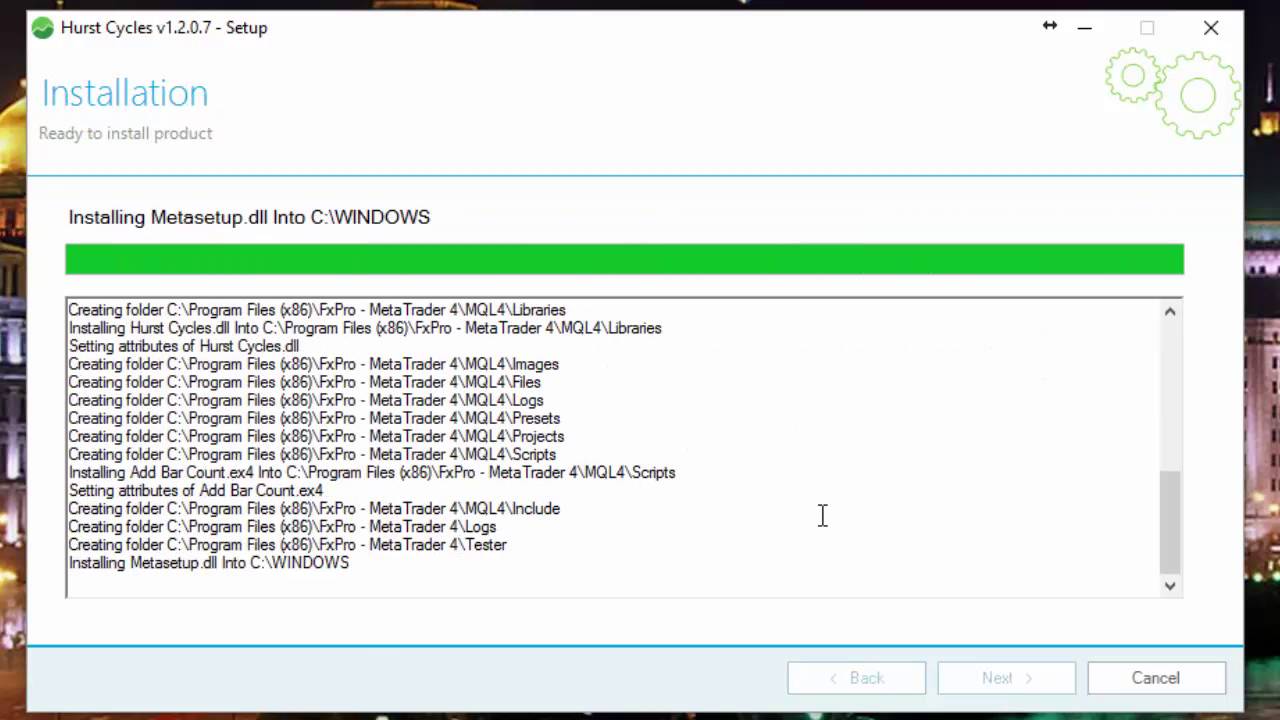
Task: Select 'Creating folder ...MQL4\Scripts' log line
Action: (312, 454)
